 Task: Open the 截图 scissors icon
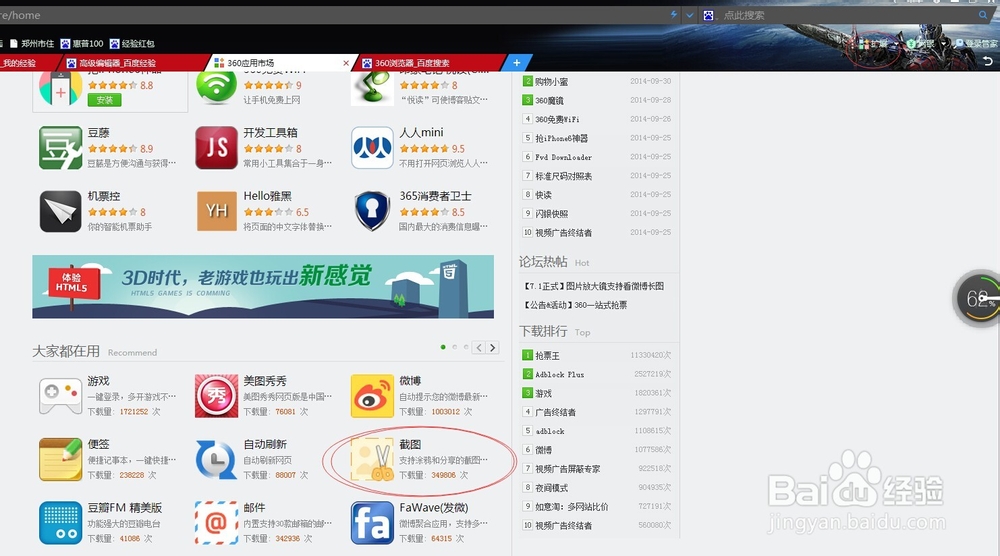pos(372,459)
